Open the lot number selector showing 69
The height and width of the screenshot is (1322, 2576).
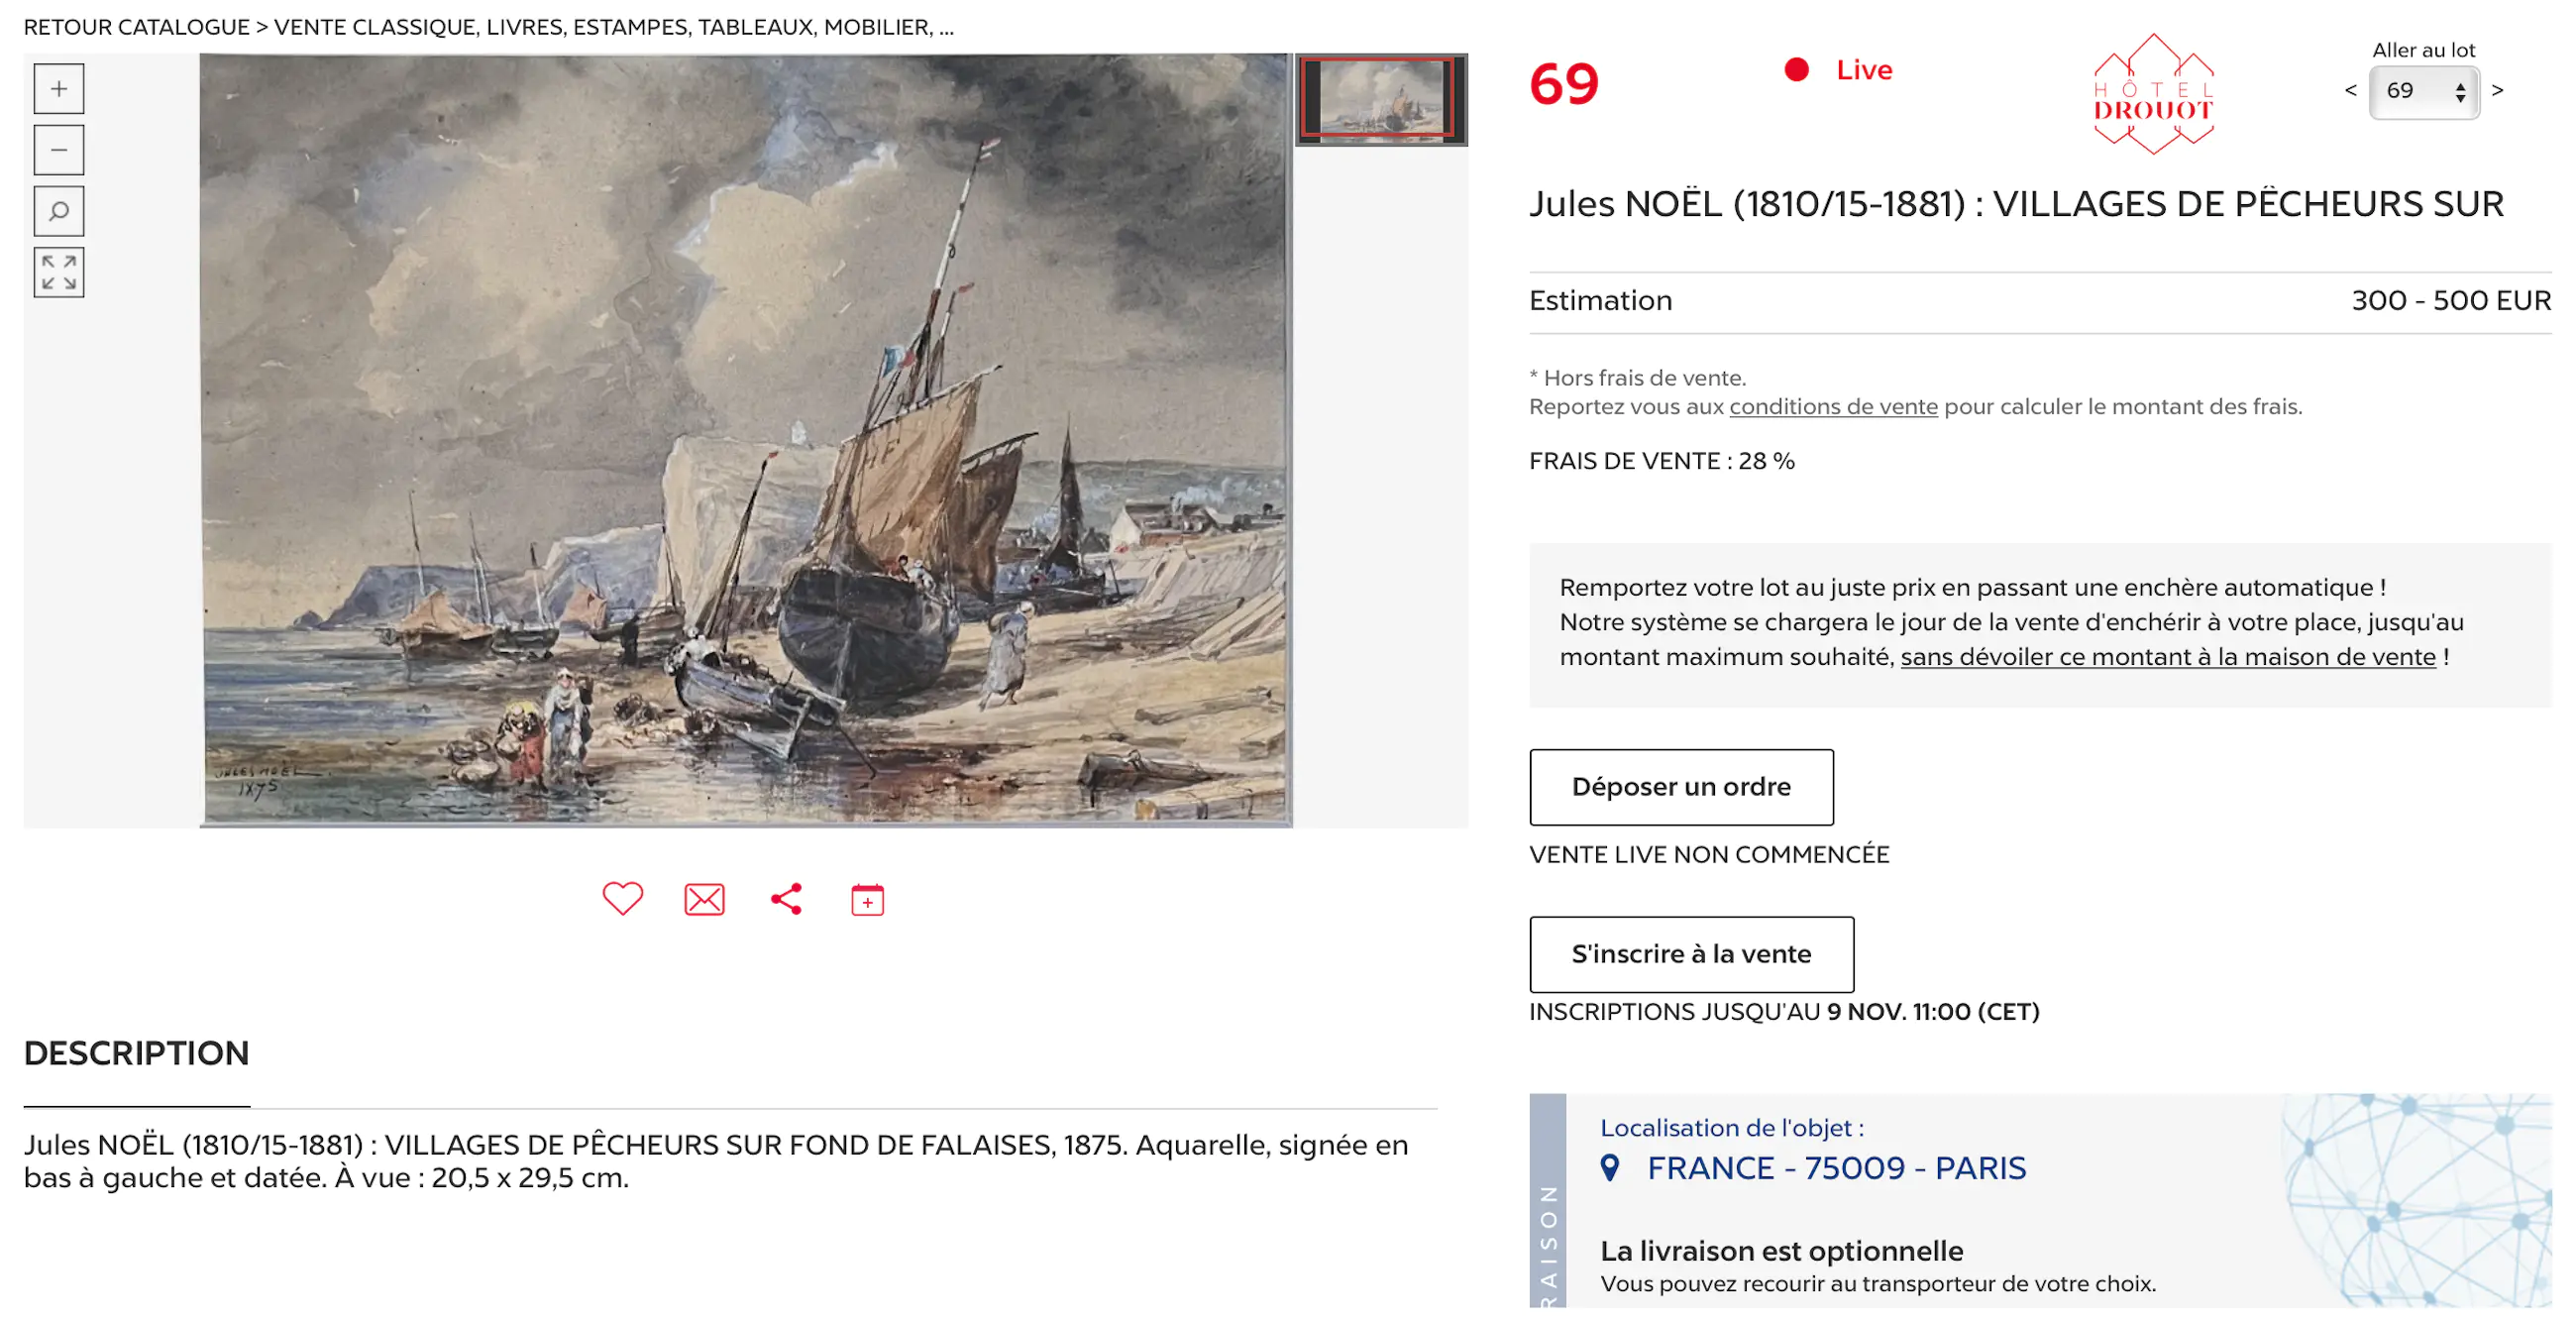2424,92
